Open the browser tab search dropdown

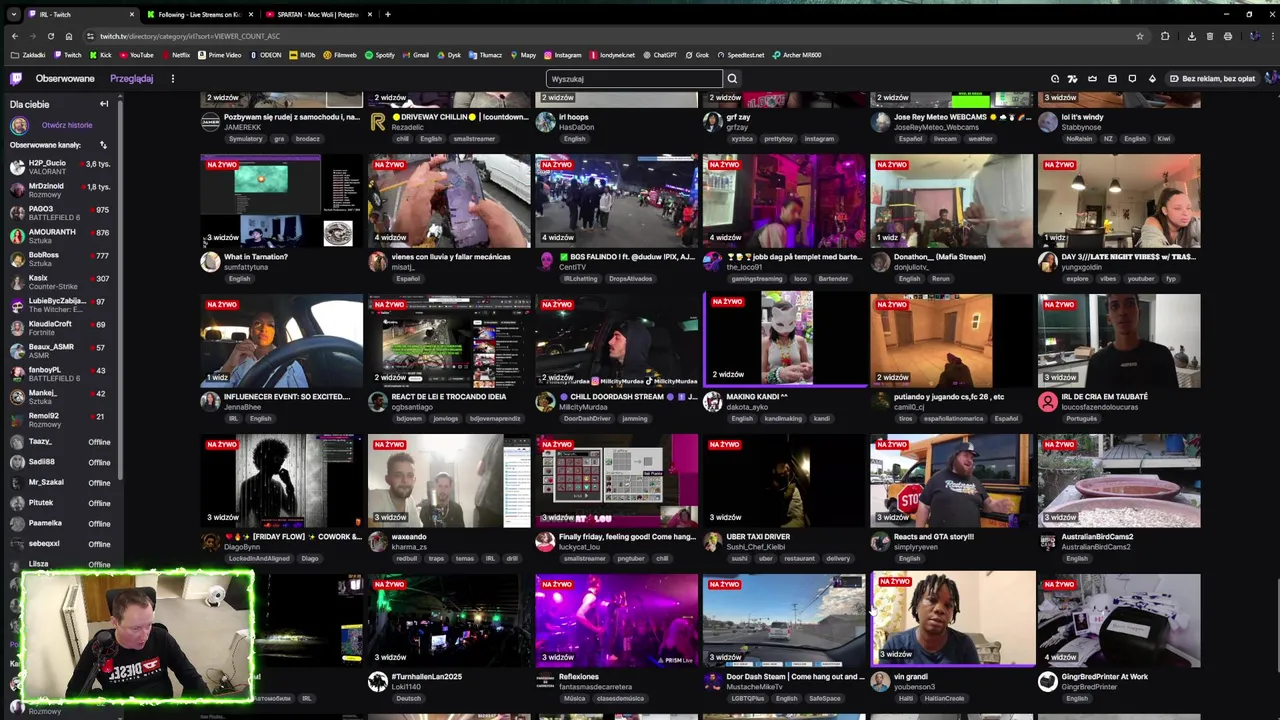point(15,14)
